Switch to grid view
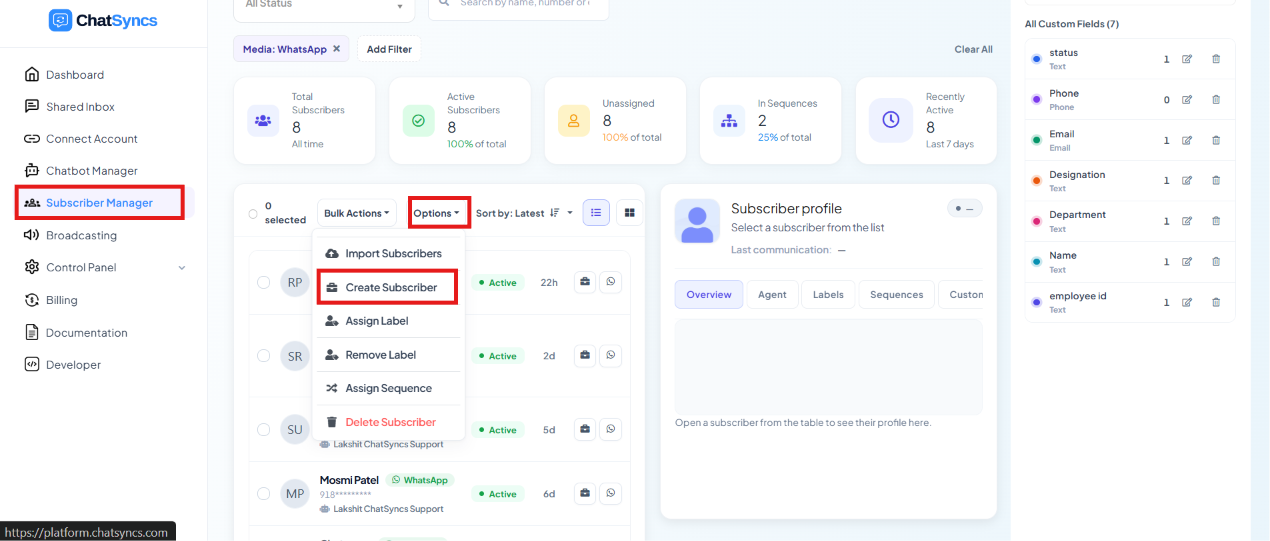 click(630, 212)
